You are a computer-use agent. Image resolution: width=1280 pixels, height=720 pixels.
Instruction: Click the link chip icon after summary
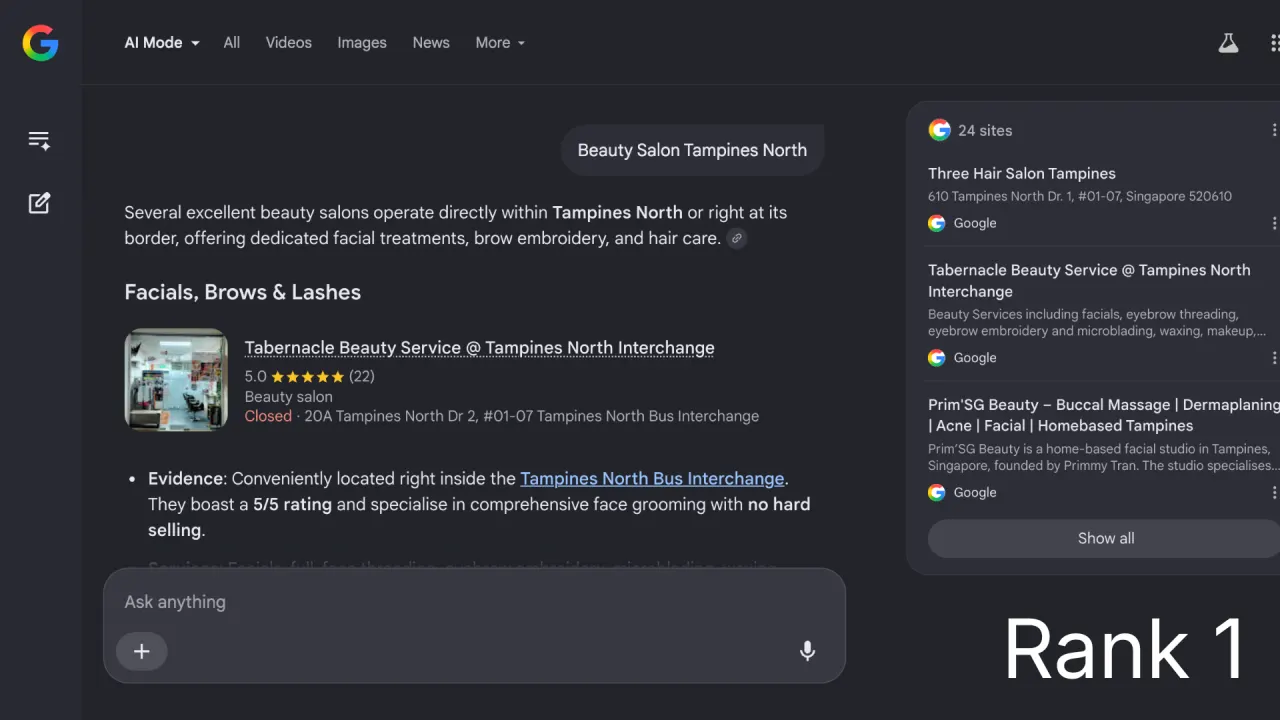tap(737, 238)
